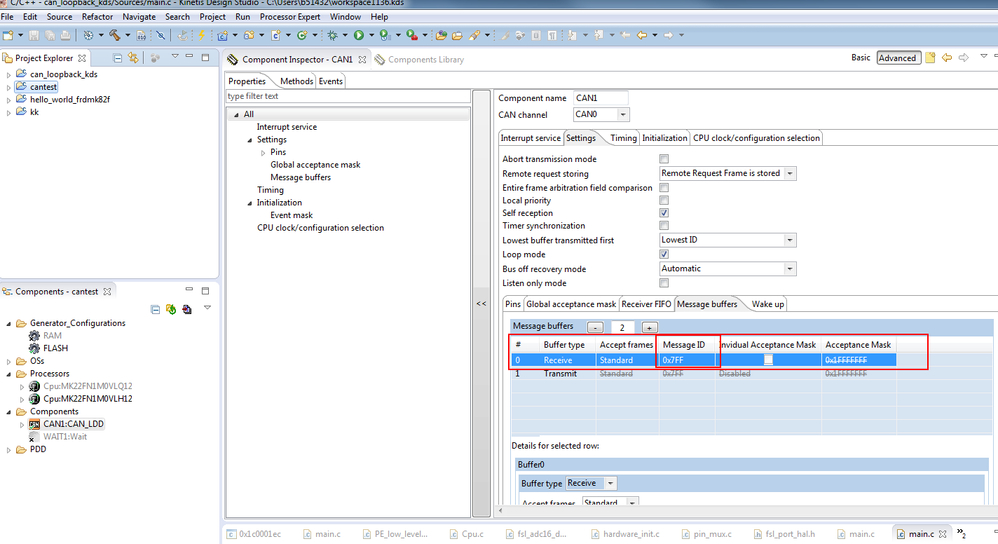Click the type filter text field
998x544 pixels.
tap(348, 96)
